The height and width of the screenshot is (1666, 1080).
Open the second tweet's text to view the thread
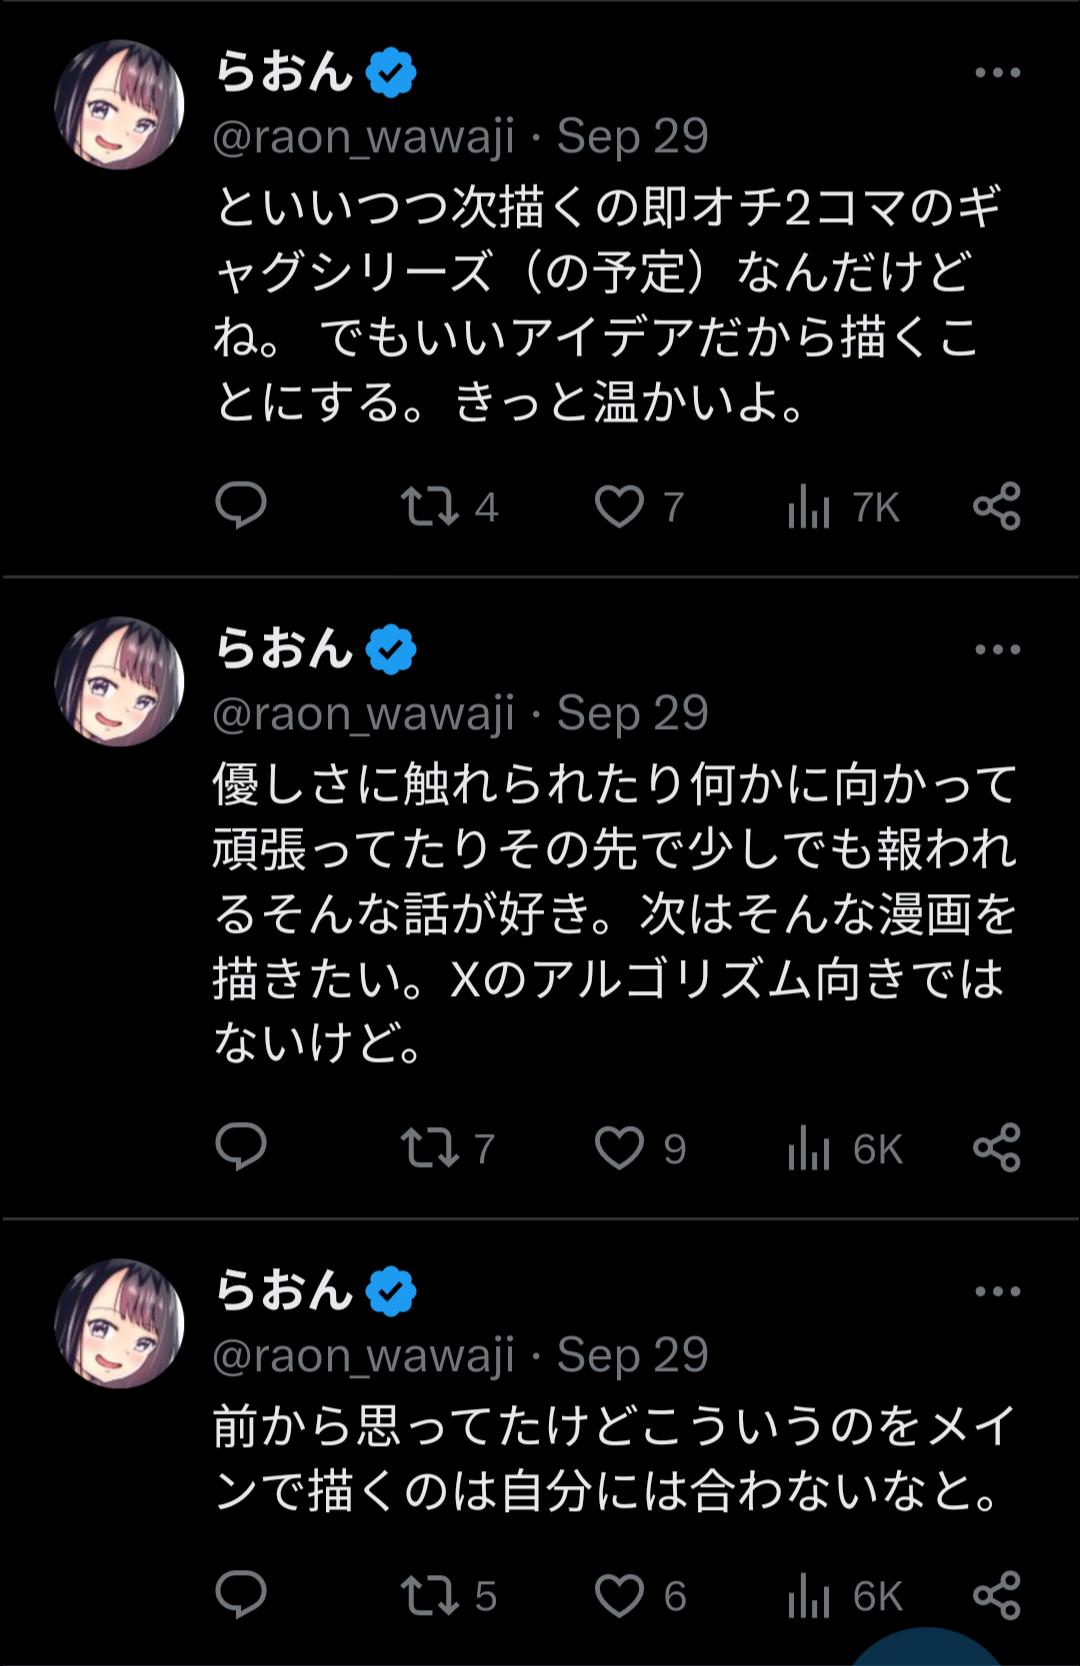(x=612, y=912)
